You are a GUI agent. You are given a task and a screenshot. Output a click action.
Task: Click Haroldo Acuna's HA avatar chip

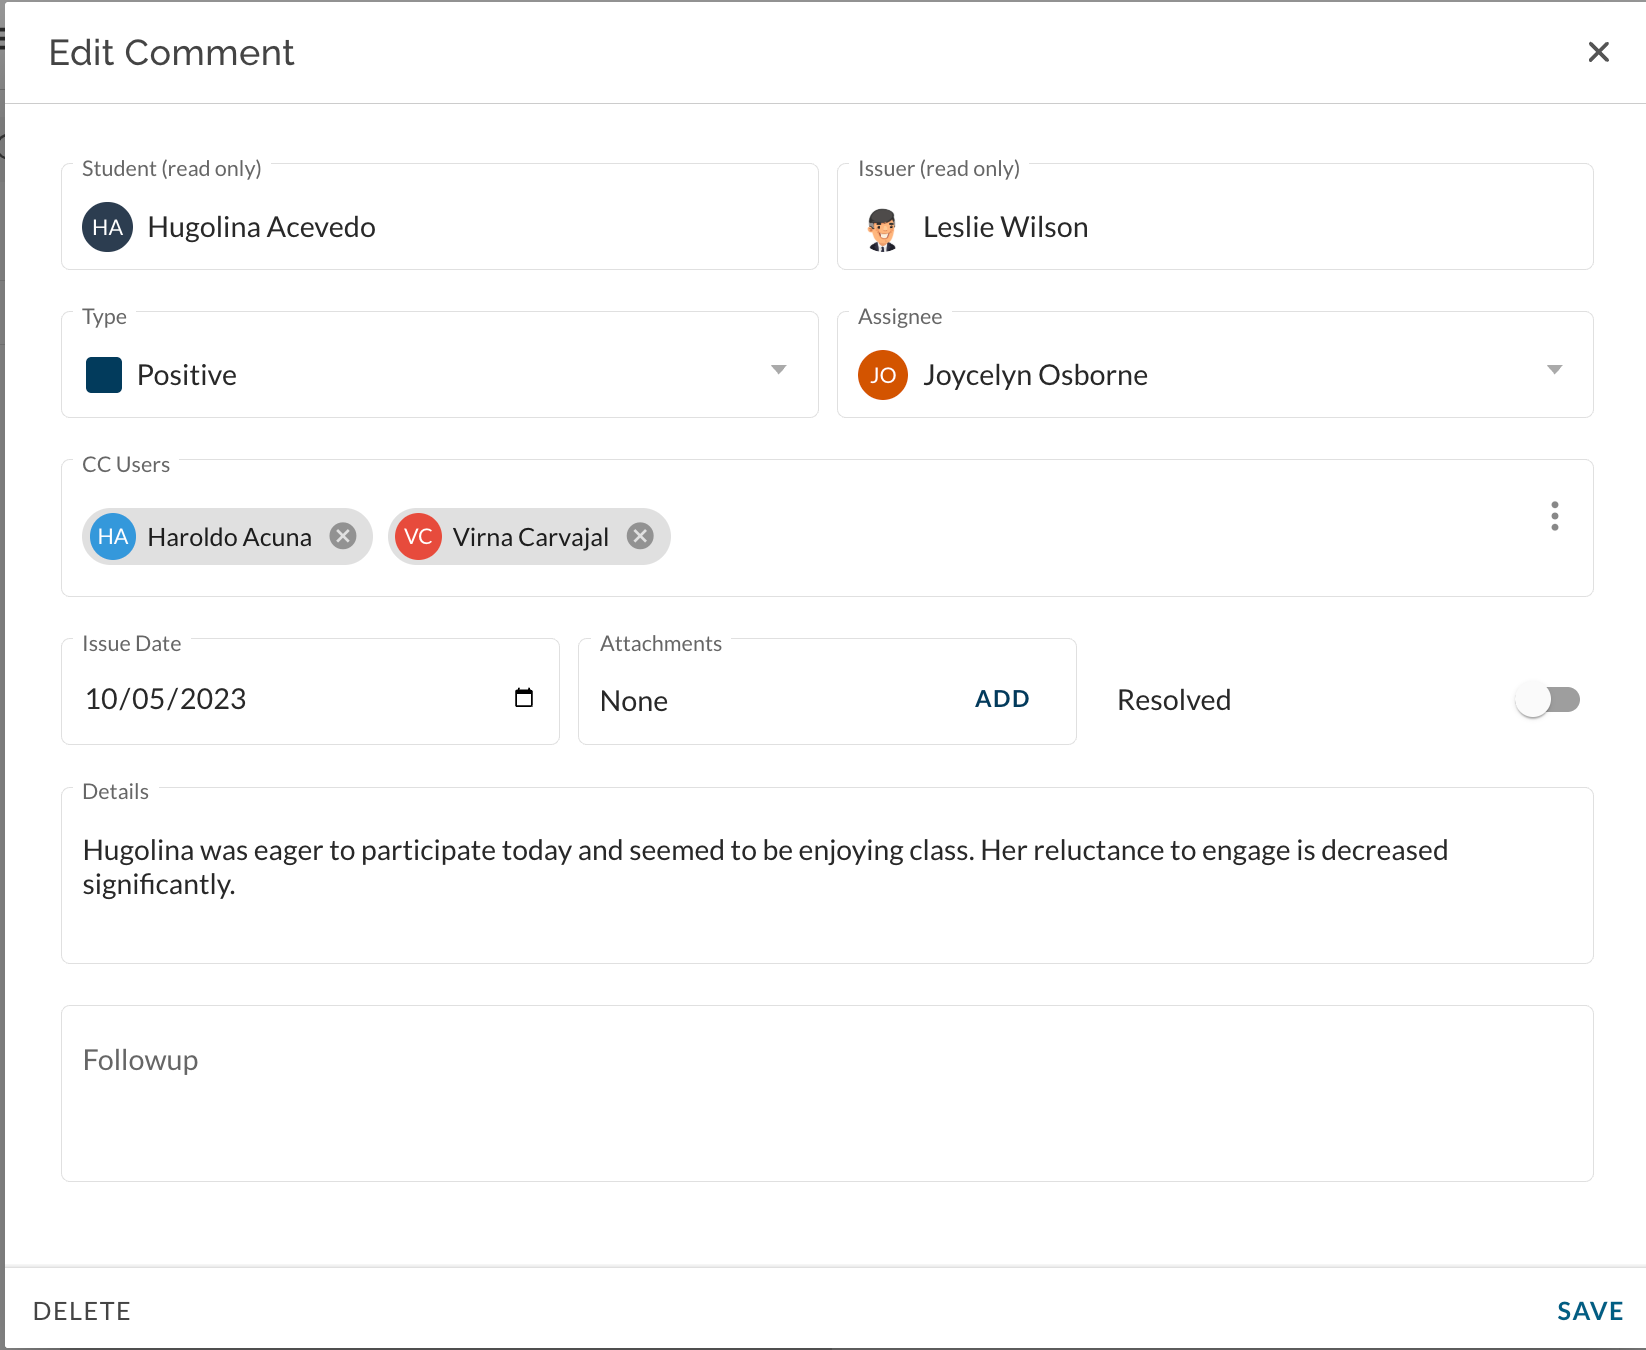[x=113, y=537]
